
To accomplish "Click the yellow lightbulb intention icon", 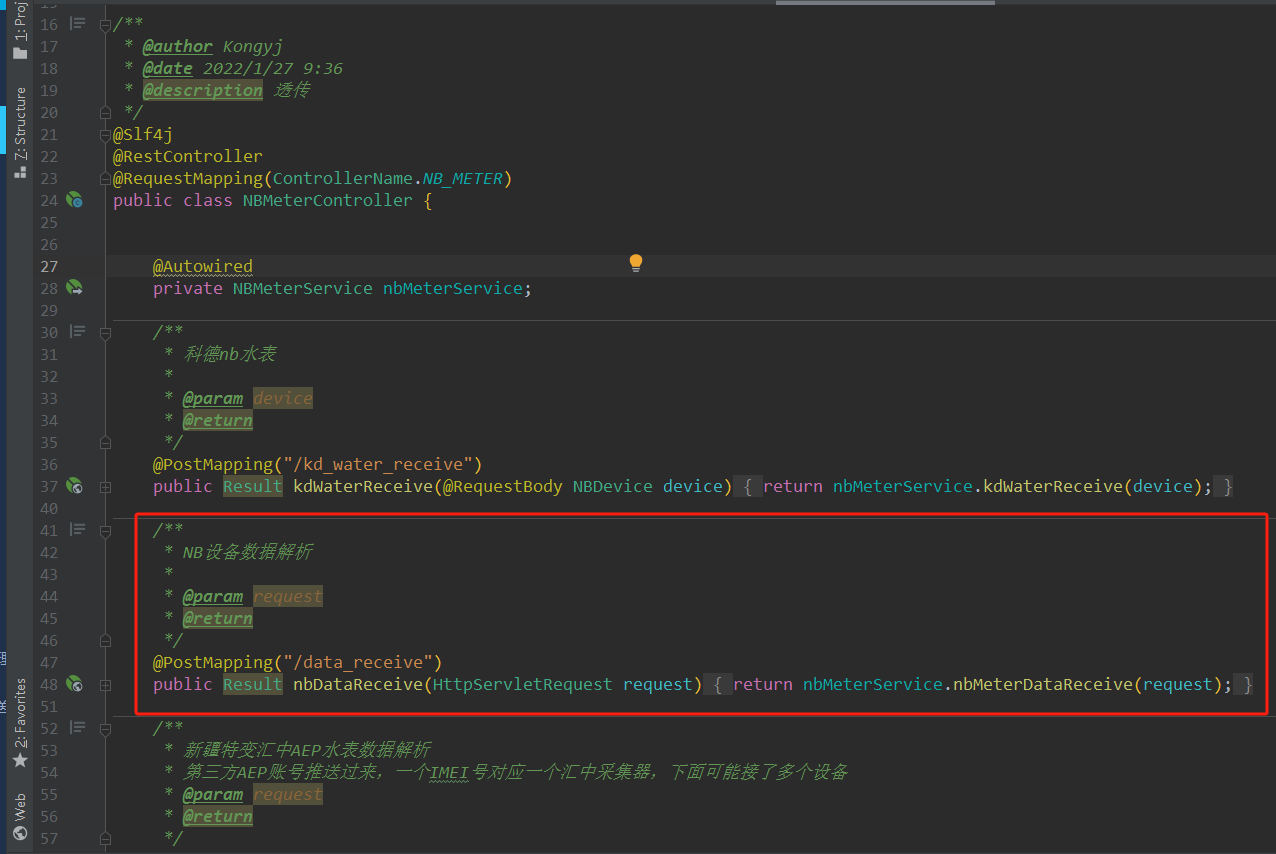I will pyautogui.click(x=635, y=263).
